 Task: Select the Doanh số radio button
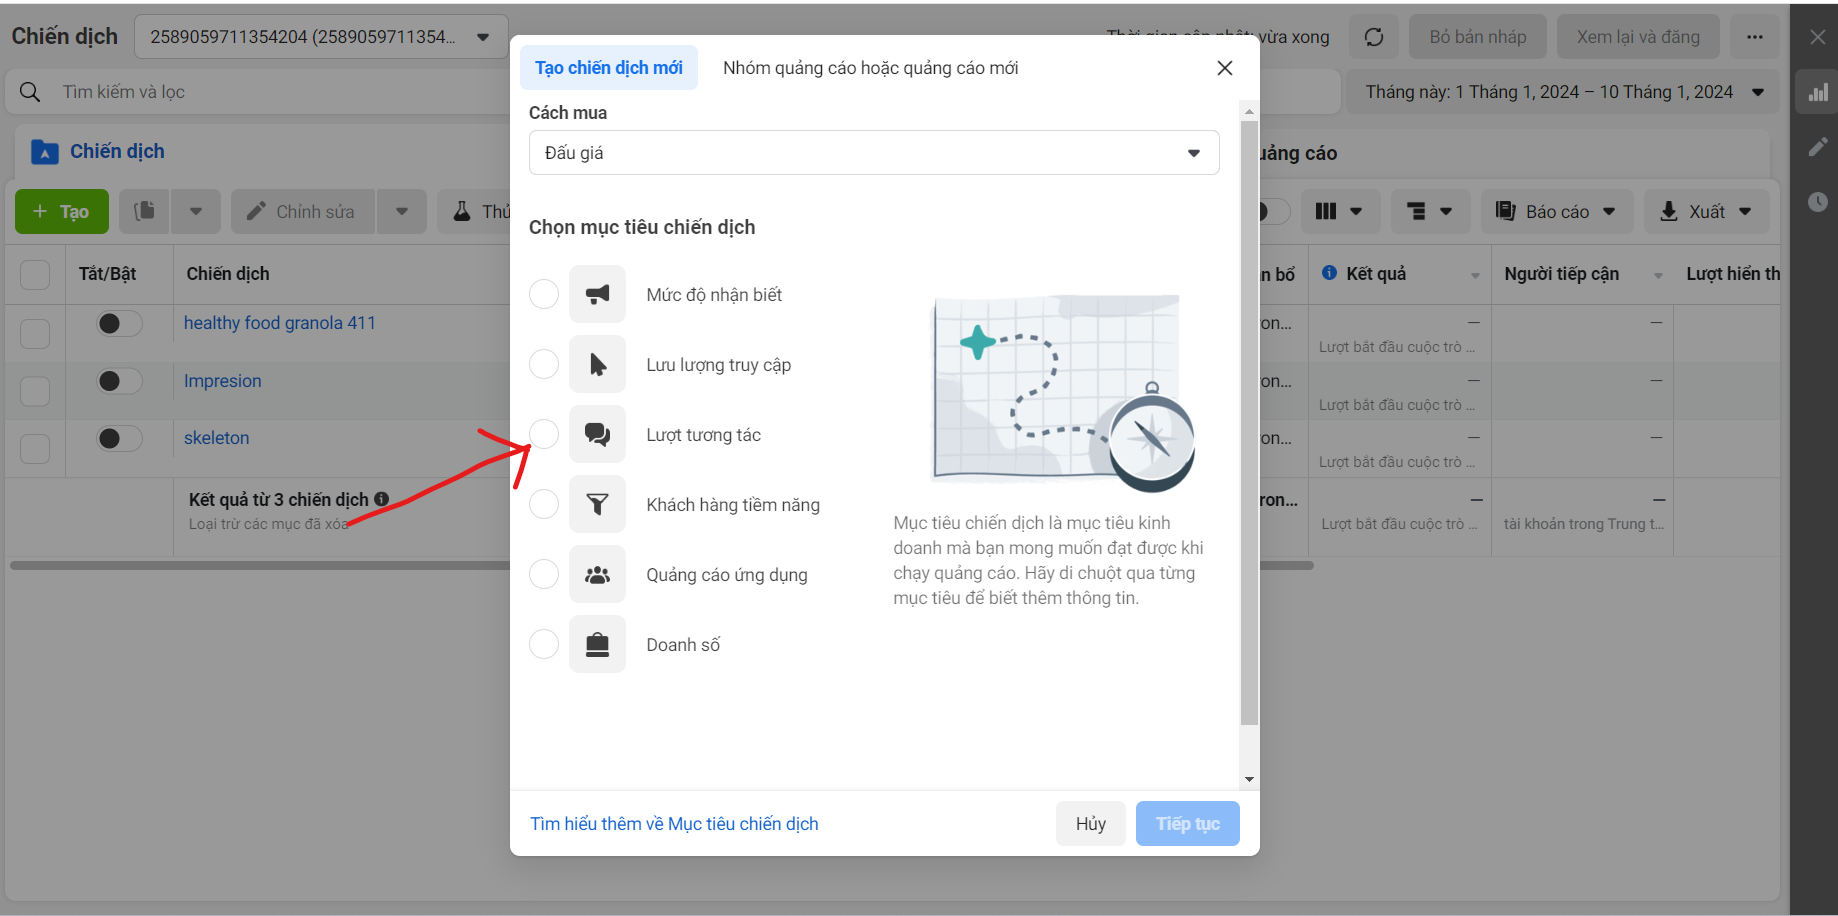544,644
